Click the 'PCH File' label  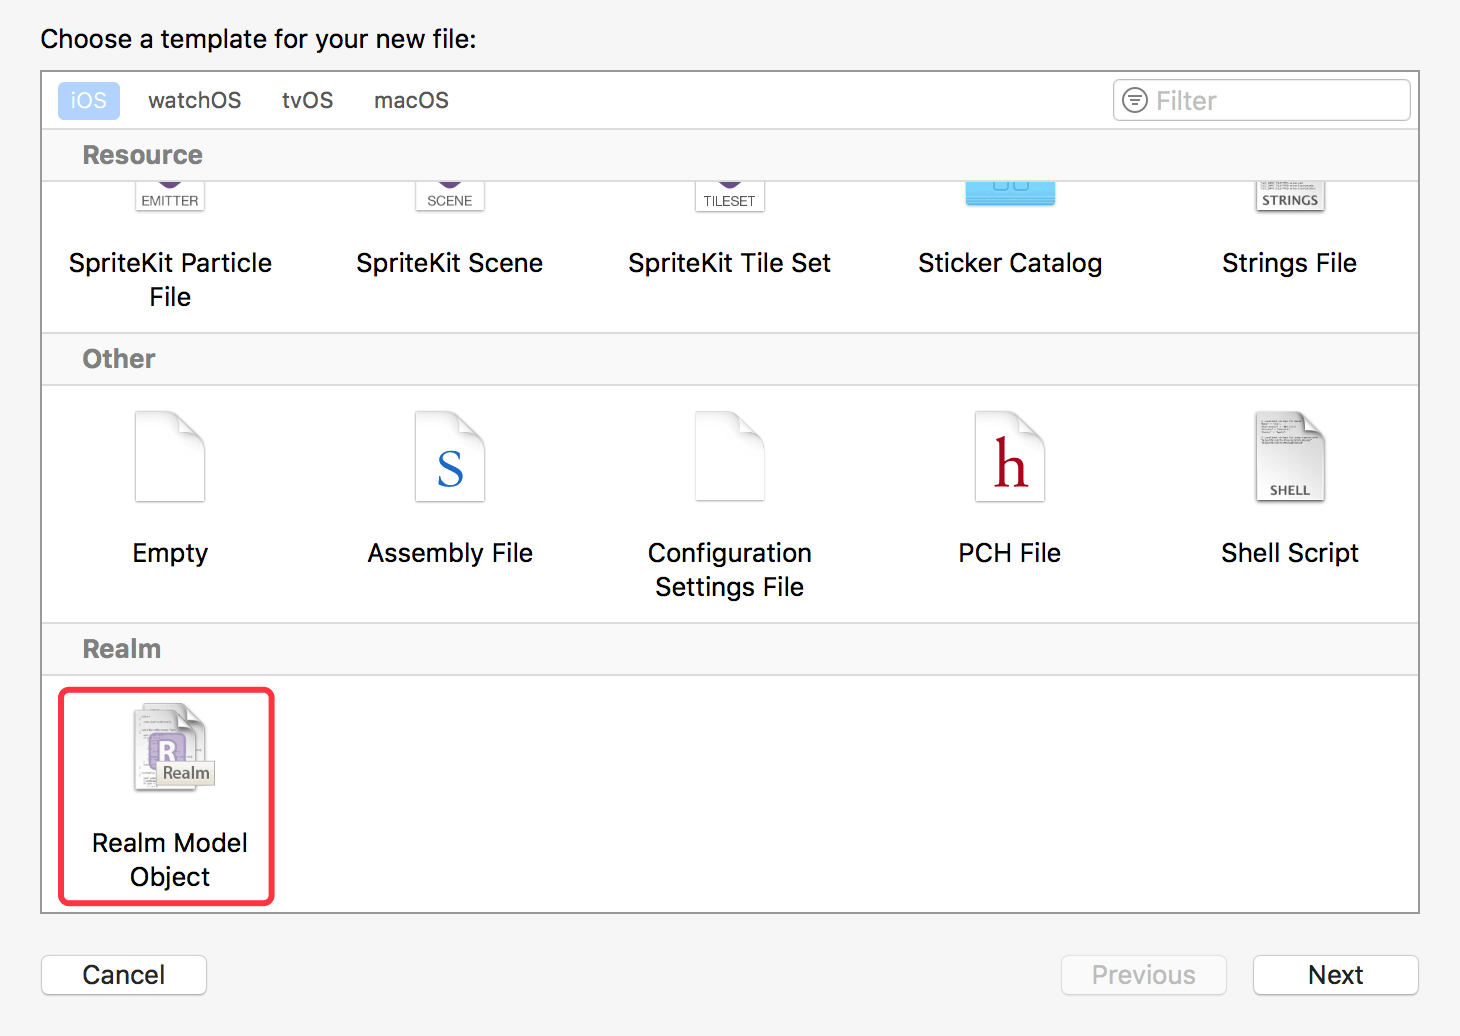coord(1010,553)
